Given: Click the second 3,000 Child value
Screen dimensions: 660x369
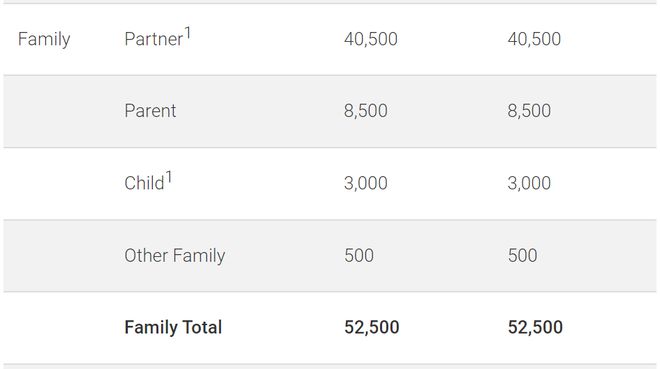Looking at the screenshot, I should click(529, 183).
